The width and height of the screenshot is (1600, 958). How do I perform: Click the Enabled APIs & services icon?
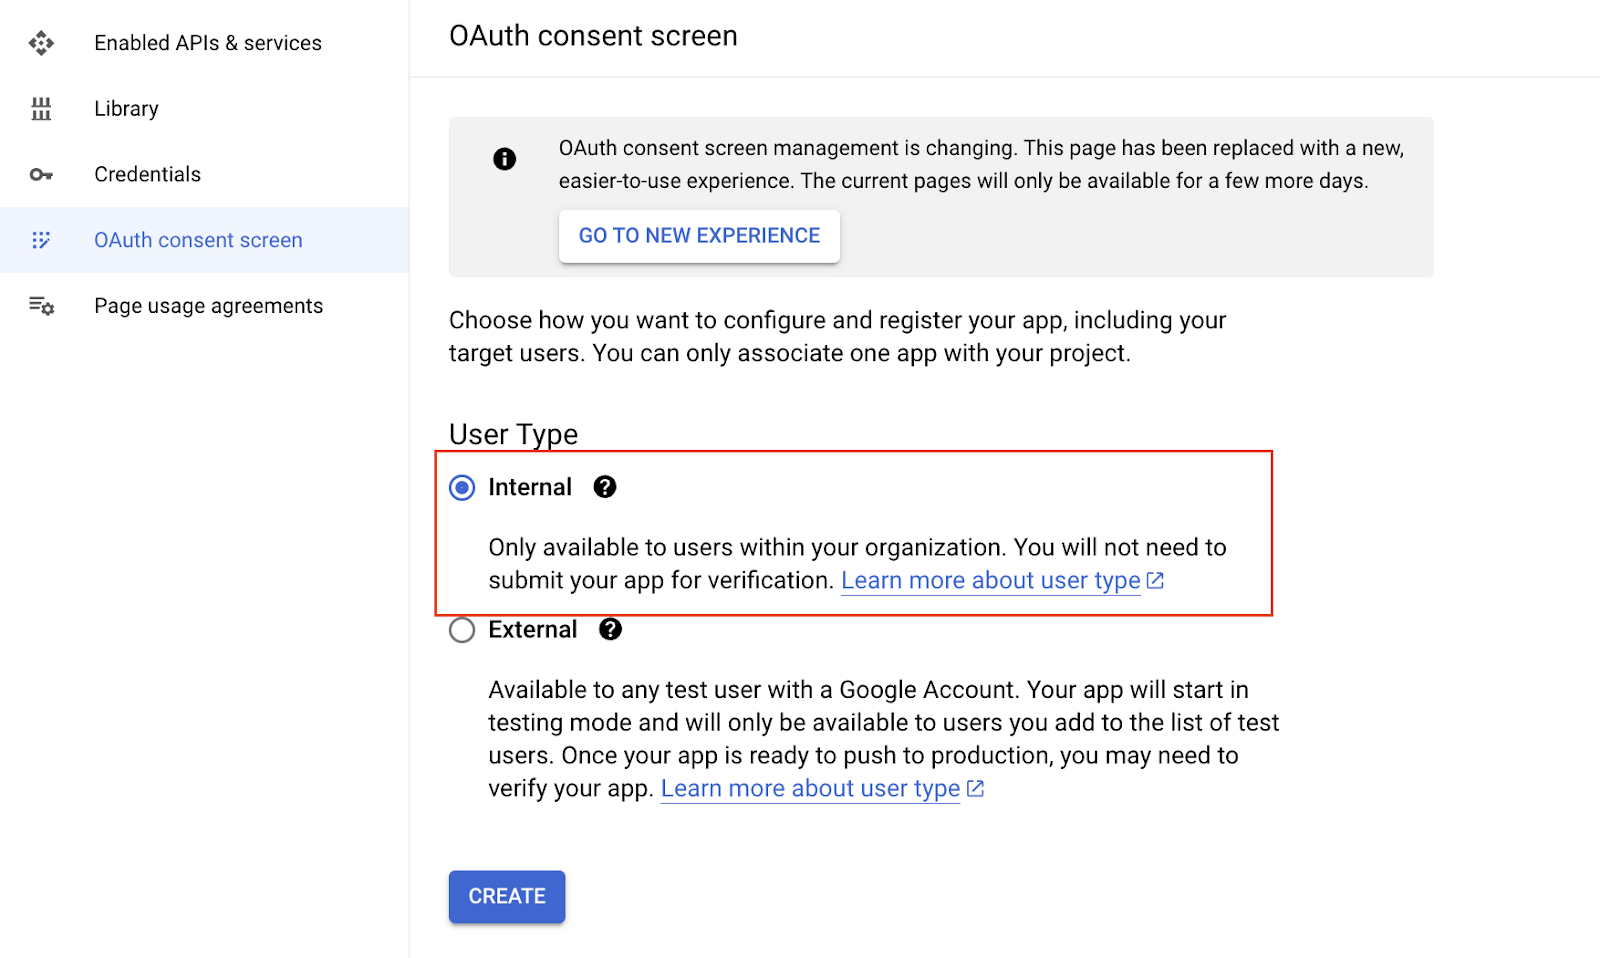click(x=41, y=43)
